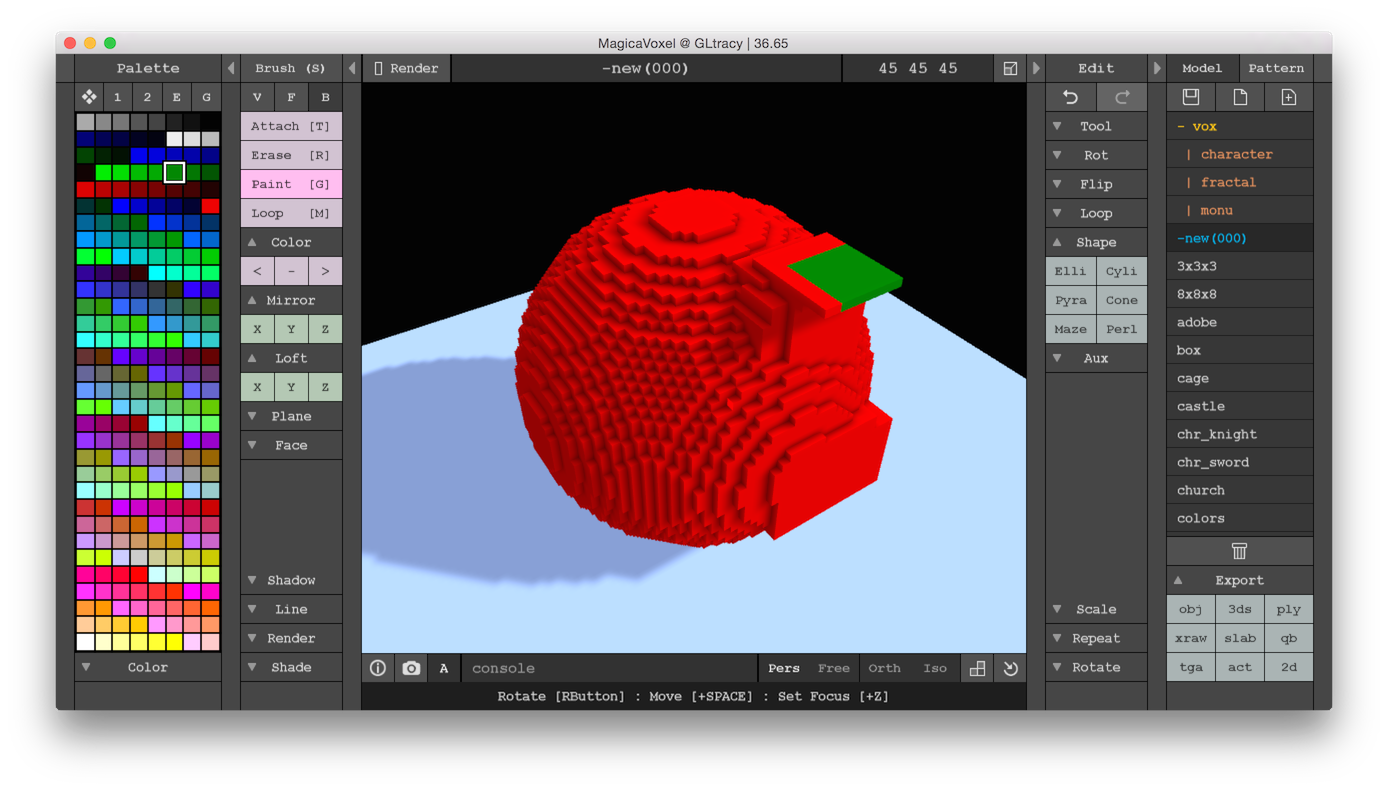Toggle Mirror Z axis
1388x790 pixels.
click(325, 329)
